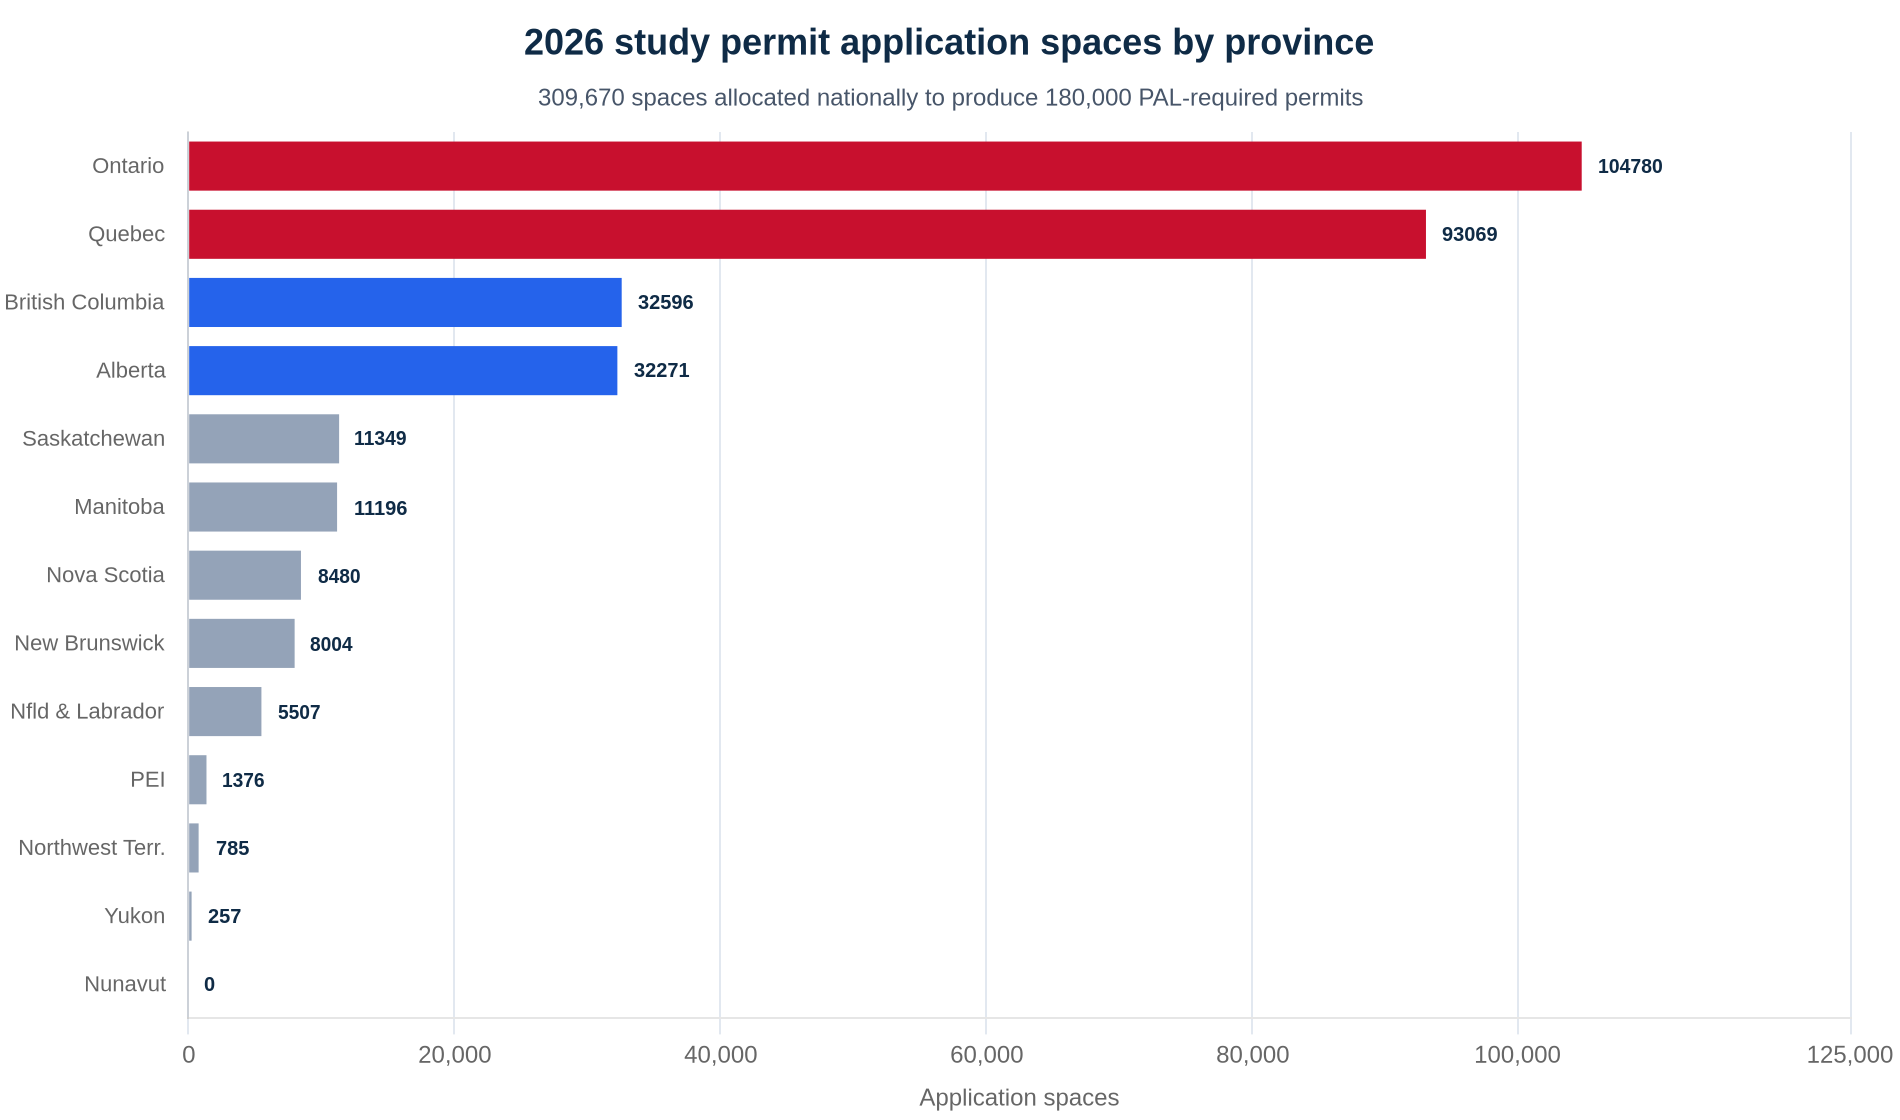Select the PEI bar
This screenshot has width=1900, height=1120.
[198, 779]
